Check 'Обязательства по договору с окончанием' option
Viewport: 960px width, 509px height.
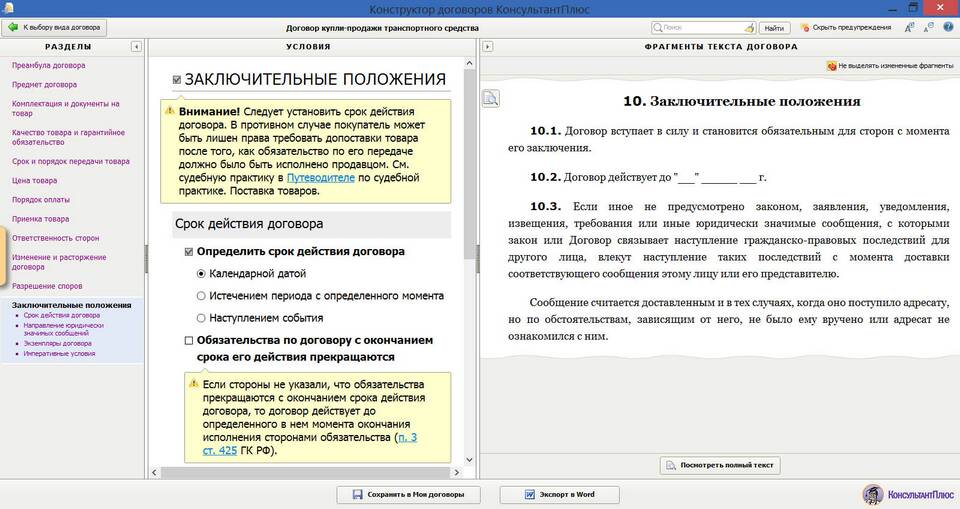pos(189,341)
